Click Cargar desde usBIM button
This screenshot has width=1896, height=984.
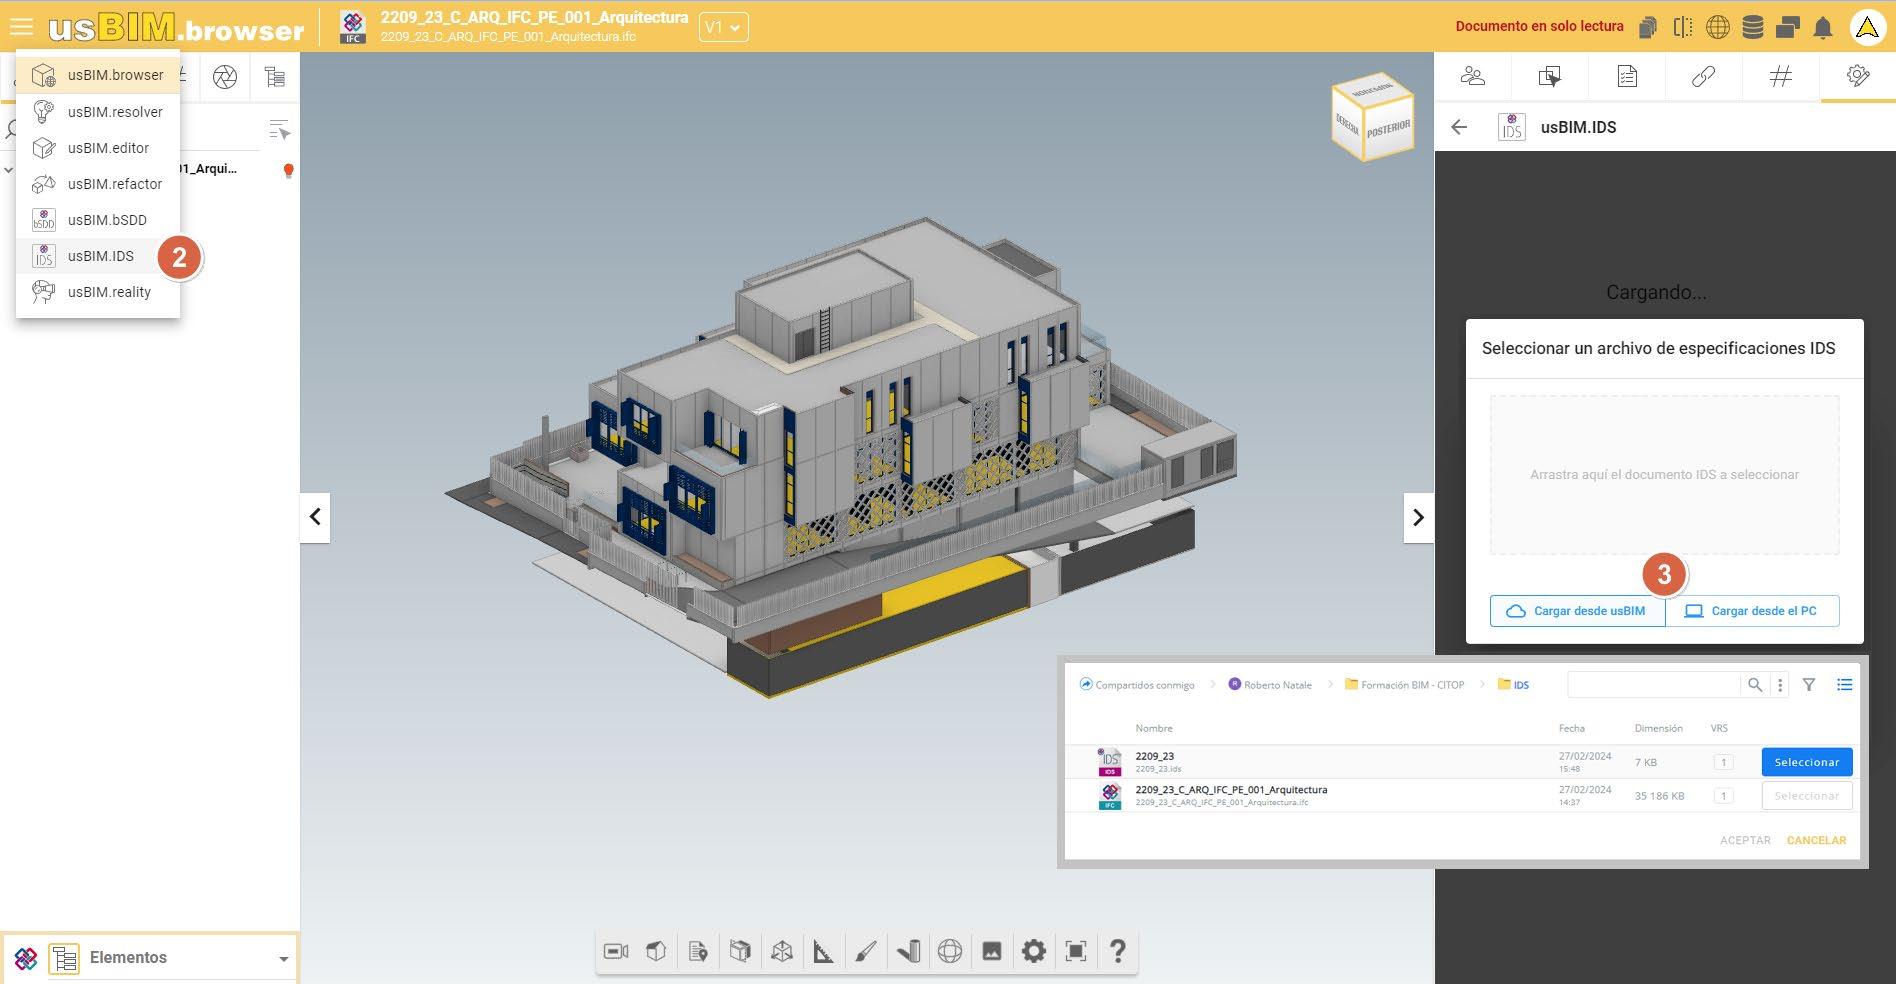pos(1577,611)
